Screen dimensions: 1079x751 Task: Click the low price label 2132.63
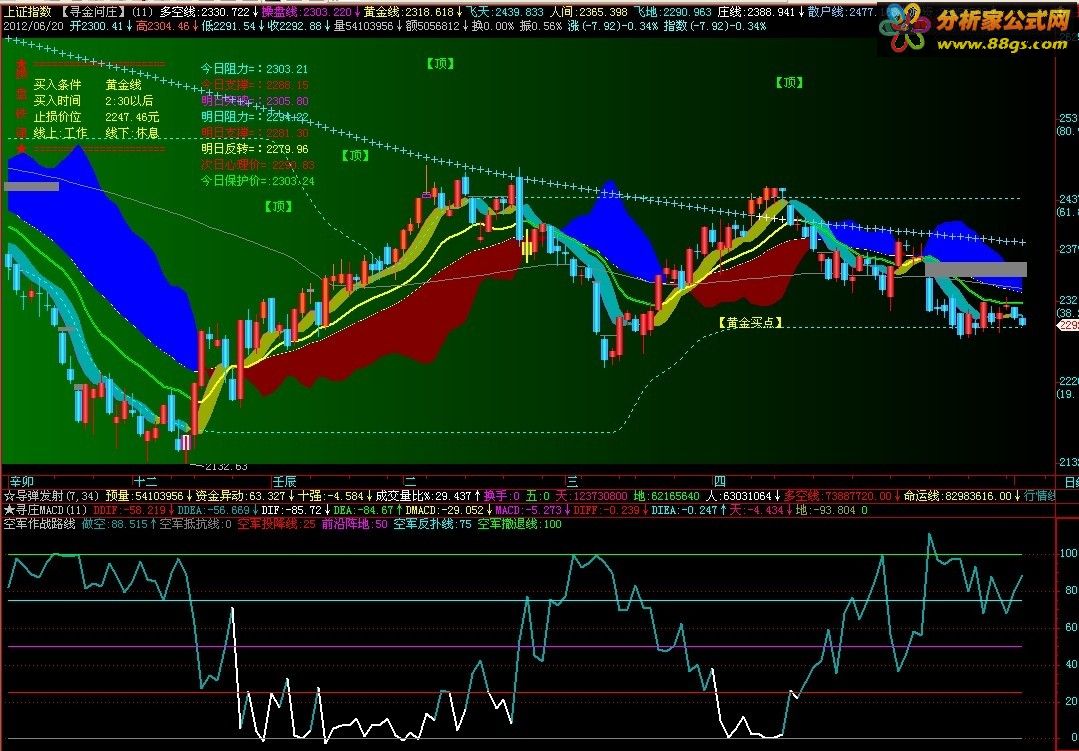(225, 467)
